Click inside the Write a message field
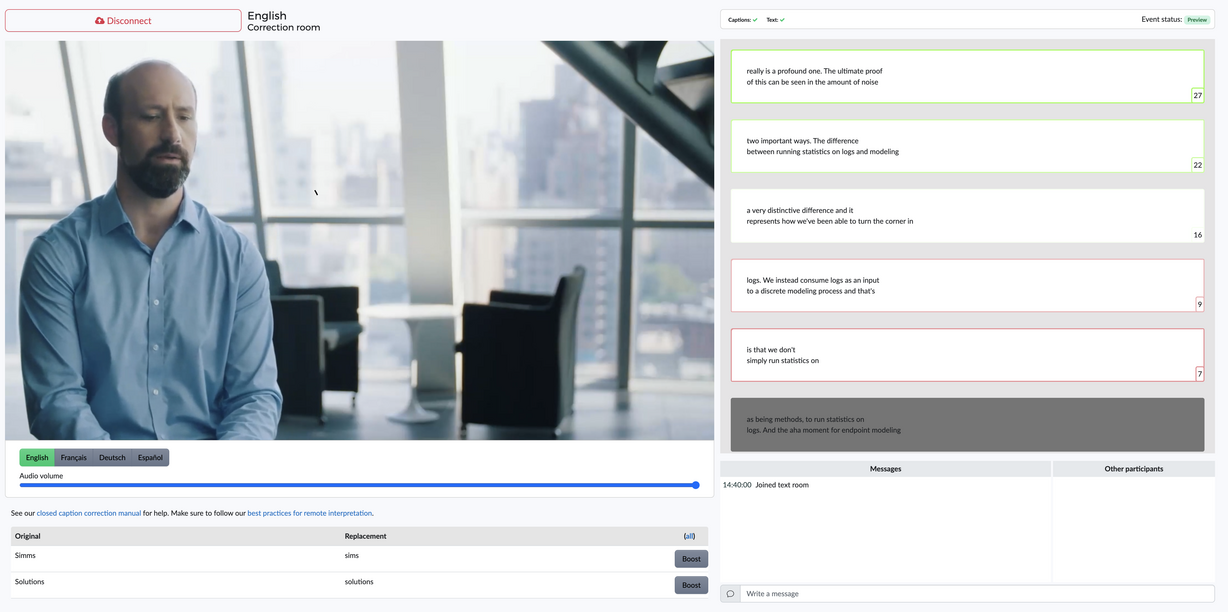 click(x=975, y=594)
